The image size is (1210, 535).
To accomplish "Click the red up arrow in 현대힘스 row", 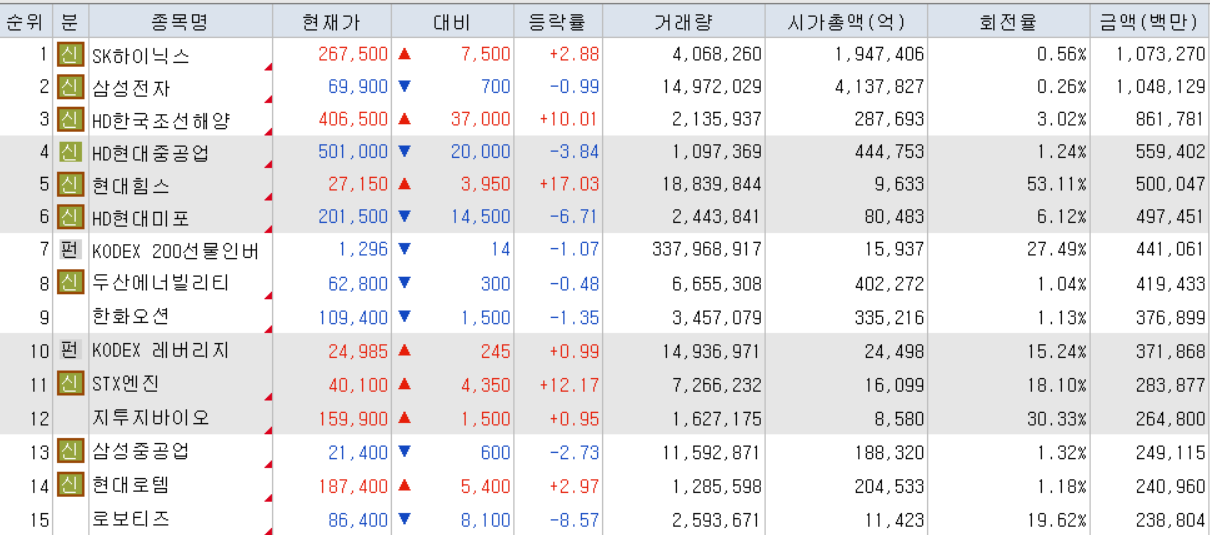I will point(404,185).
